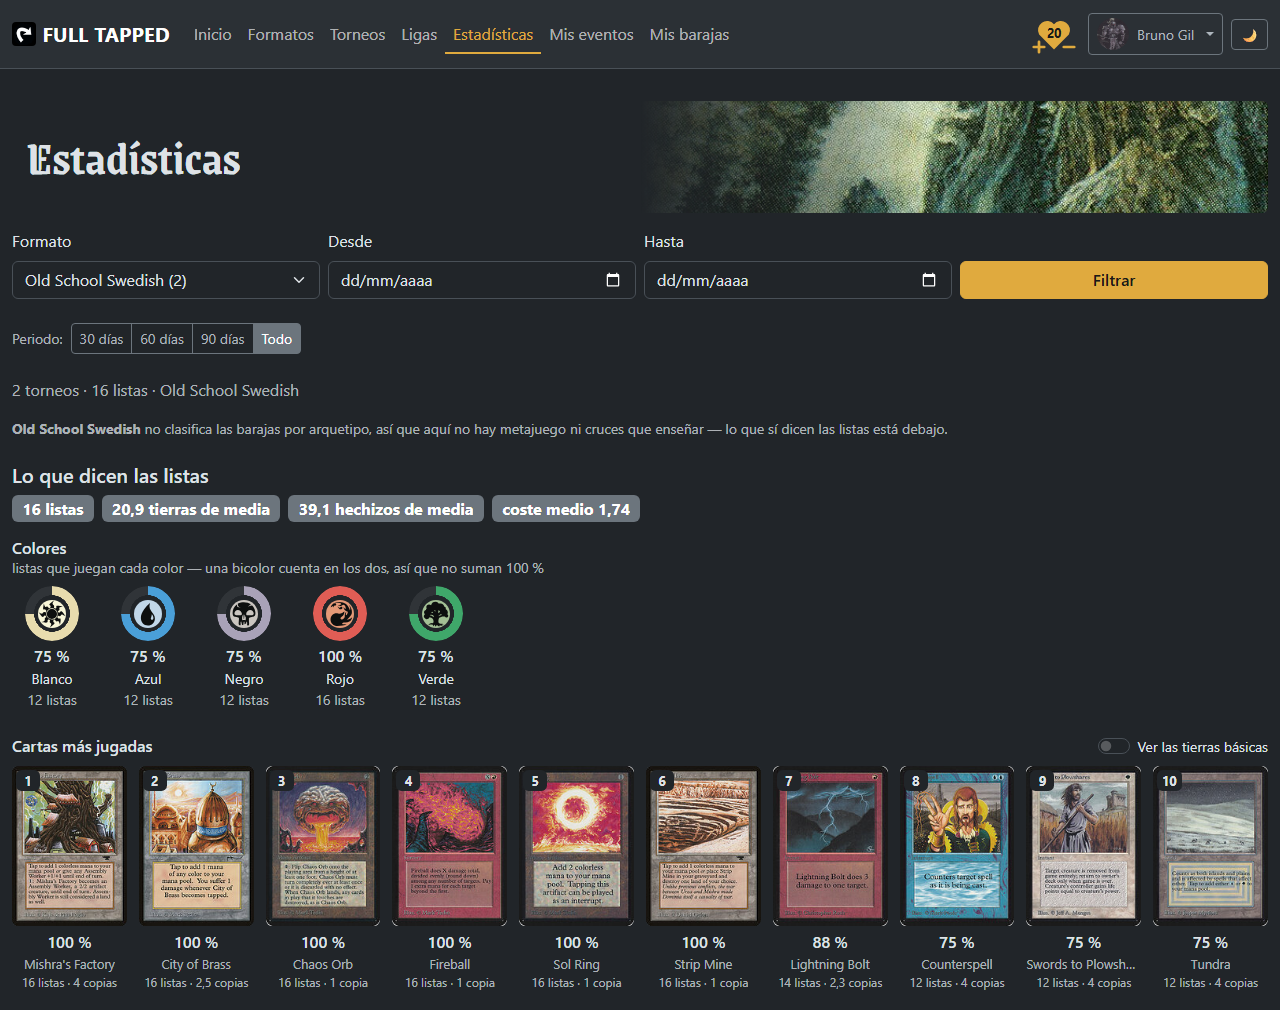The height and width of the screenshot is (1010, 1280).
Task: Open the Mishra's Factory card image
Action: pyautogui.click(x=70, y=846)
